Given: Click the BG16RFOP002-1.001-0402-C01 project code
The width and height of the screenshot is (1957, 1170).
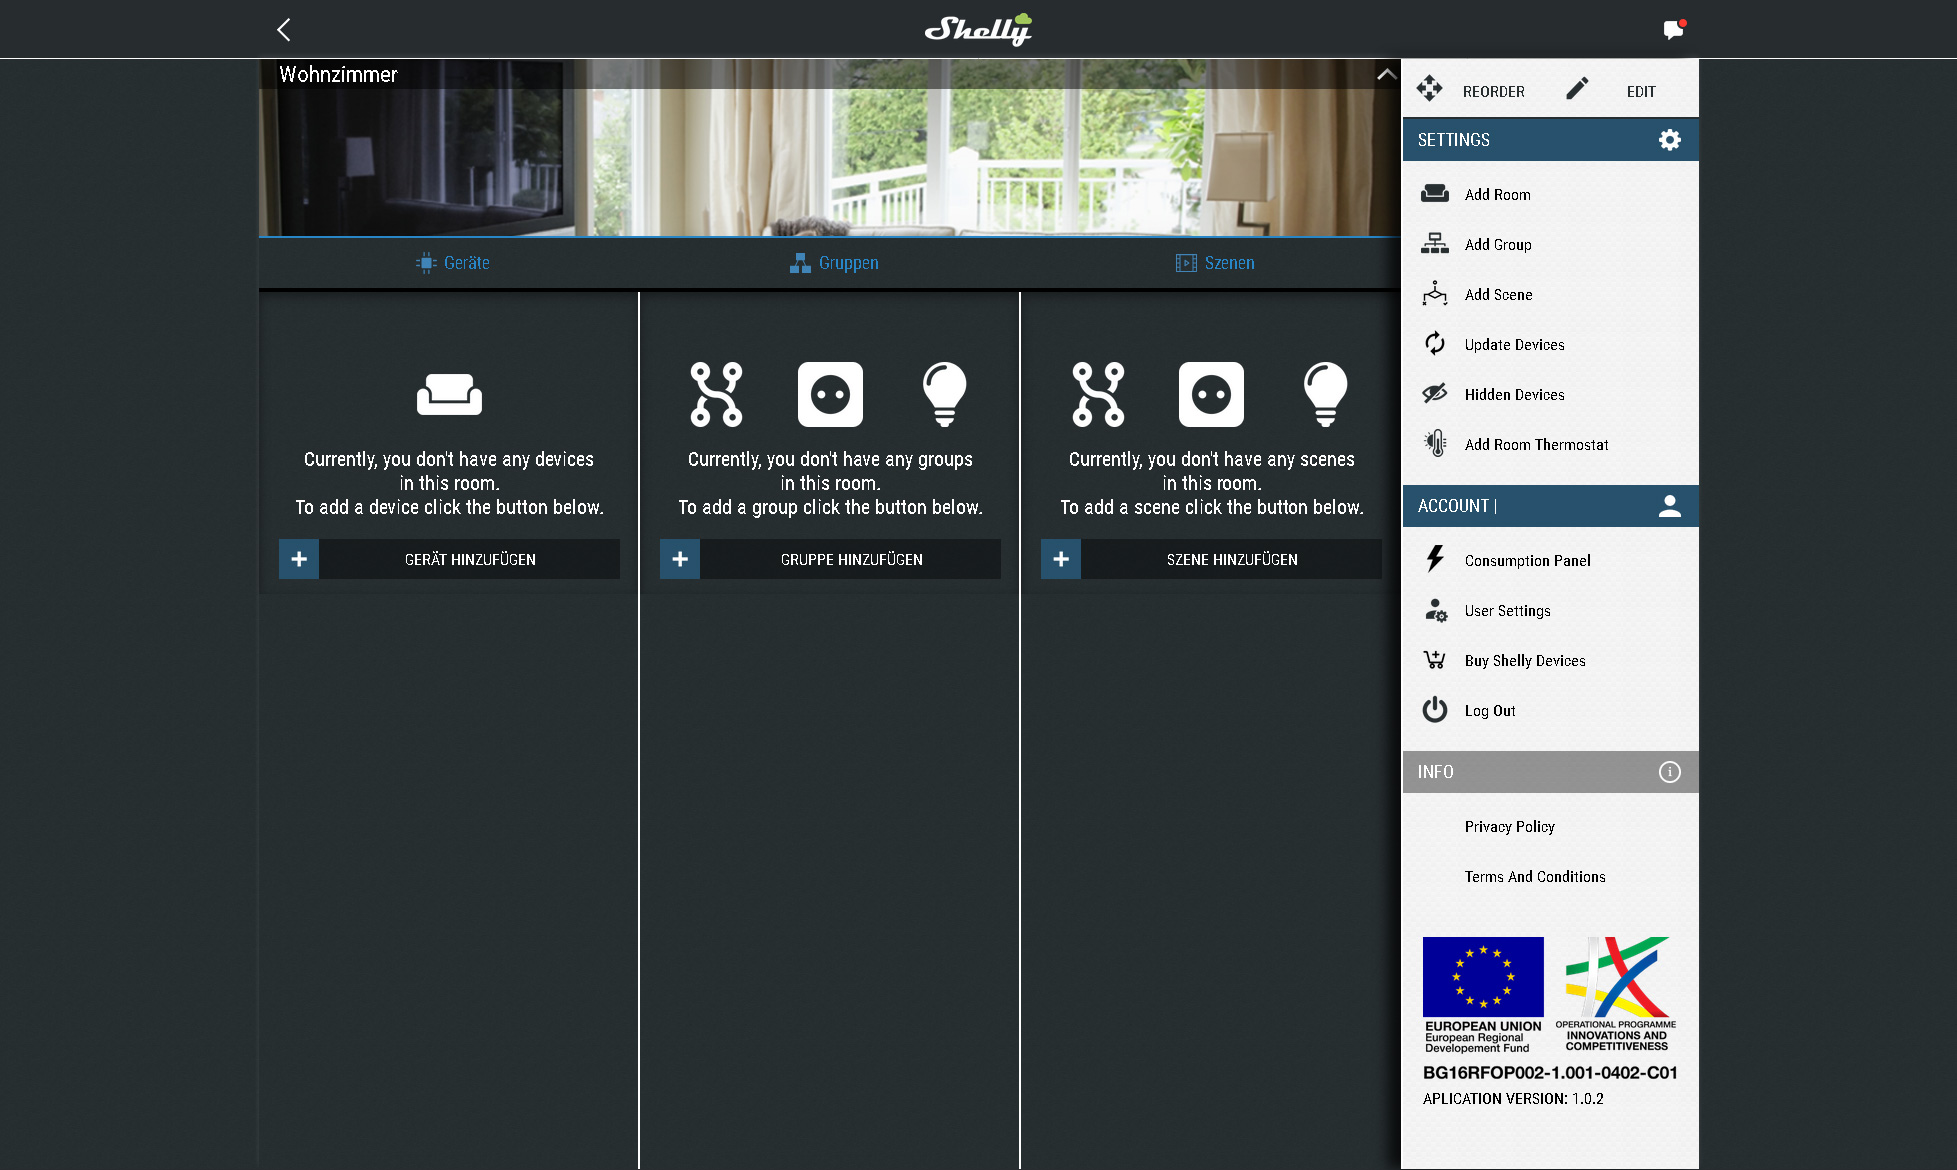Looking at the screenshot, I should coord(1550,1073).
